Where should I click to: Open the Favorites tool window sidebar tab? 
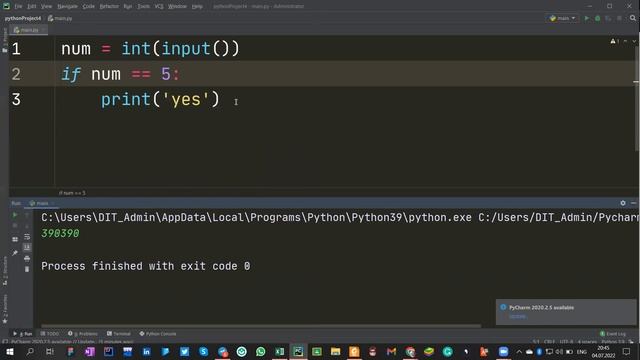pyautogui.click(x=4, y=309)
